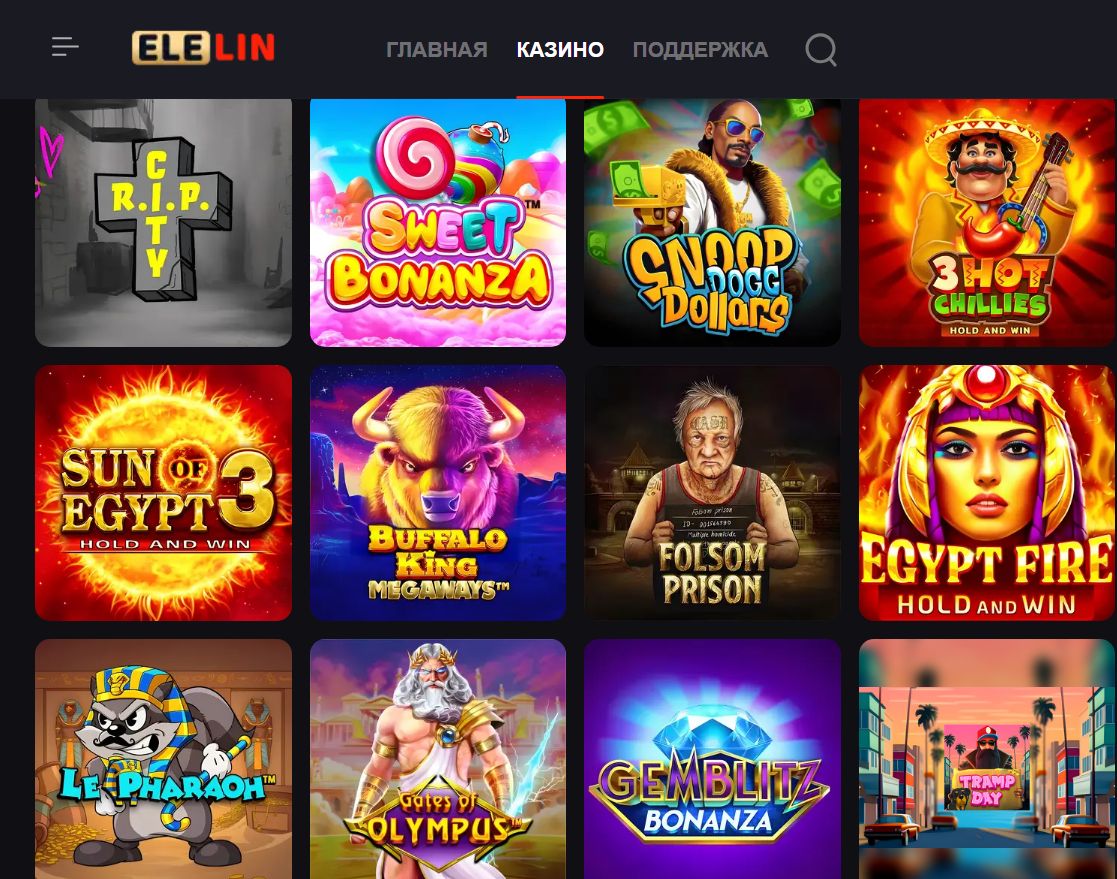The width and height of the screenshot is (1117, 879).
Task: Click the ELELIN logo
Action: tap(203, 48)
